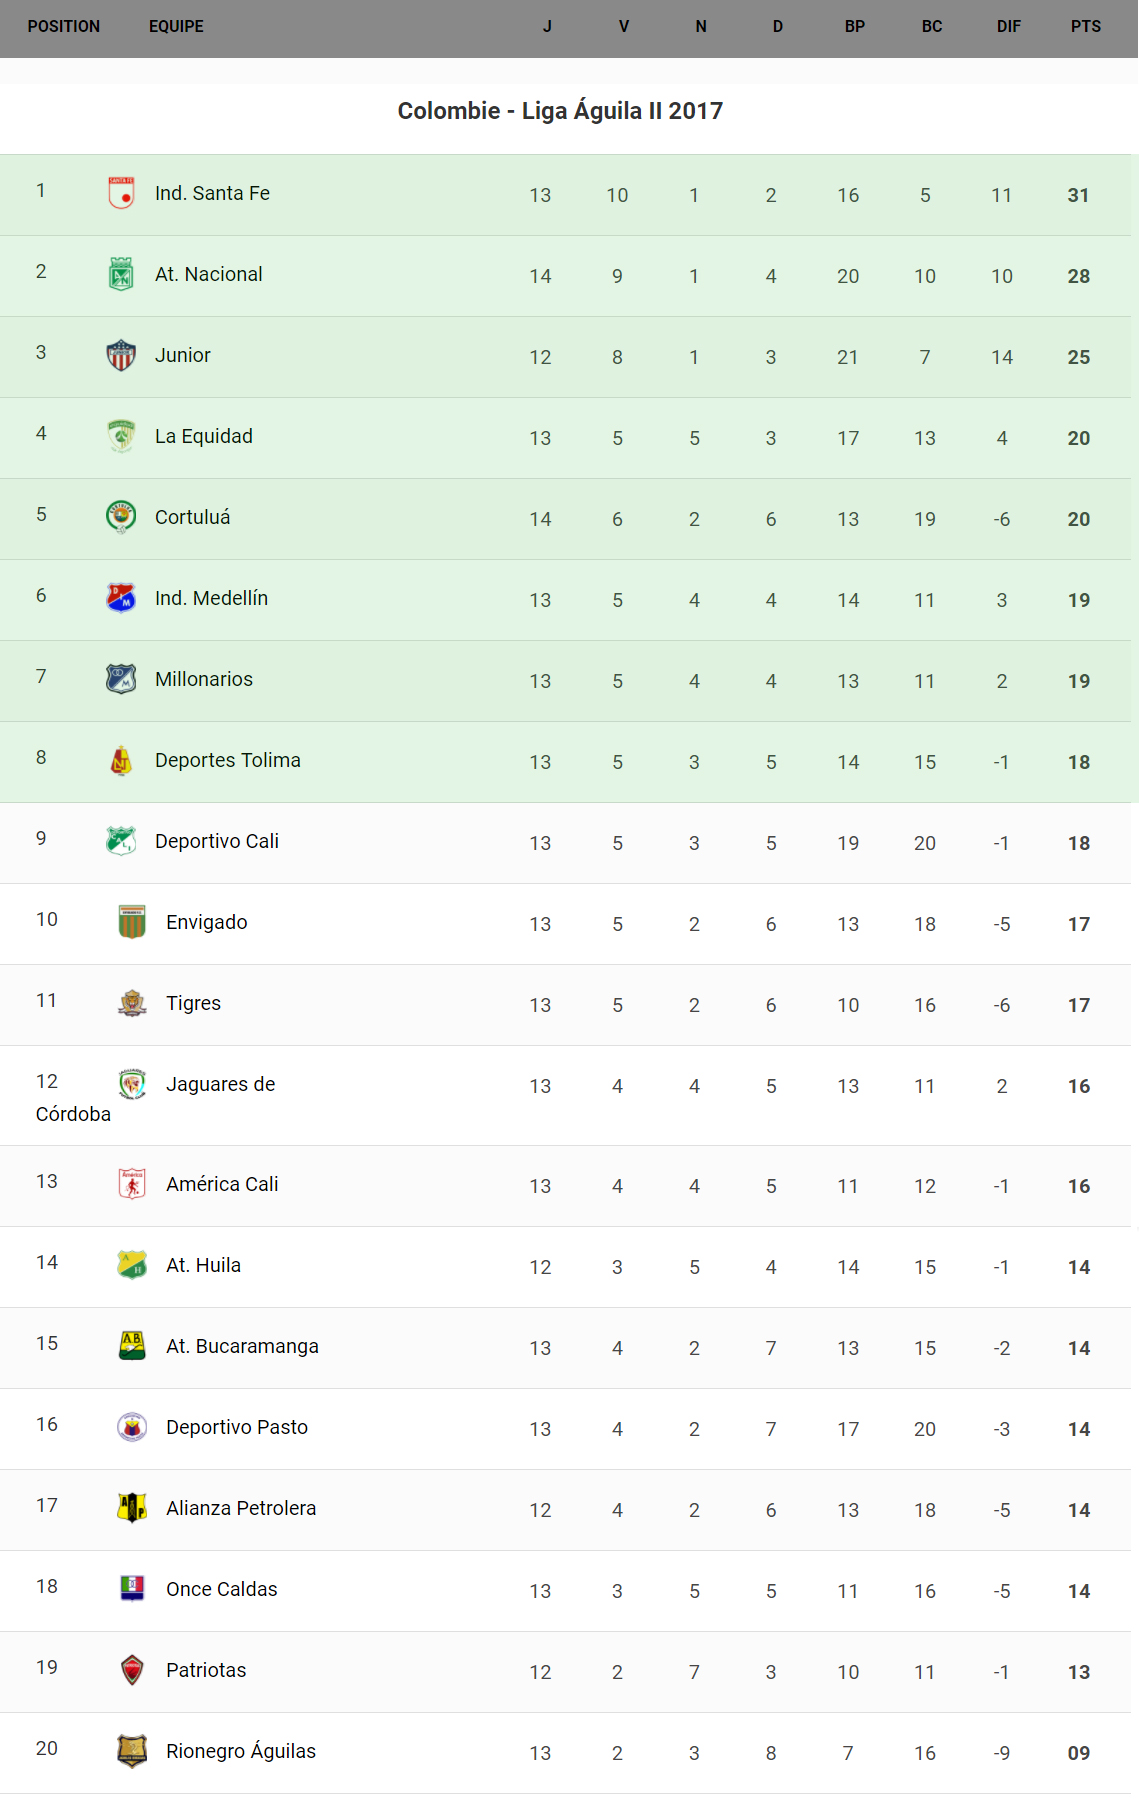Click the DIF column header
This screenshot has width=1139, height=1799.
tap(1008, 27)
